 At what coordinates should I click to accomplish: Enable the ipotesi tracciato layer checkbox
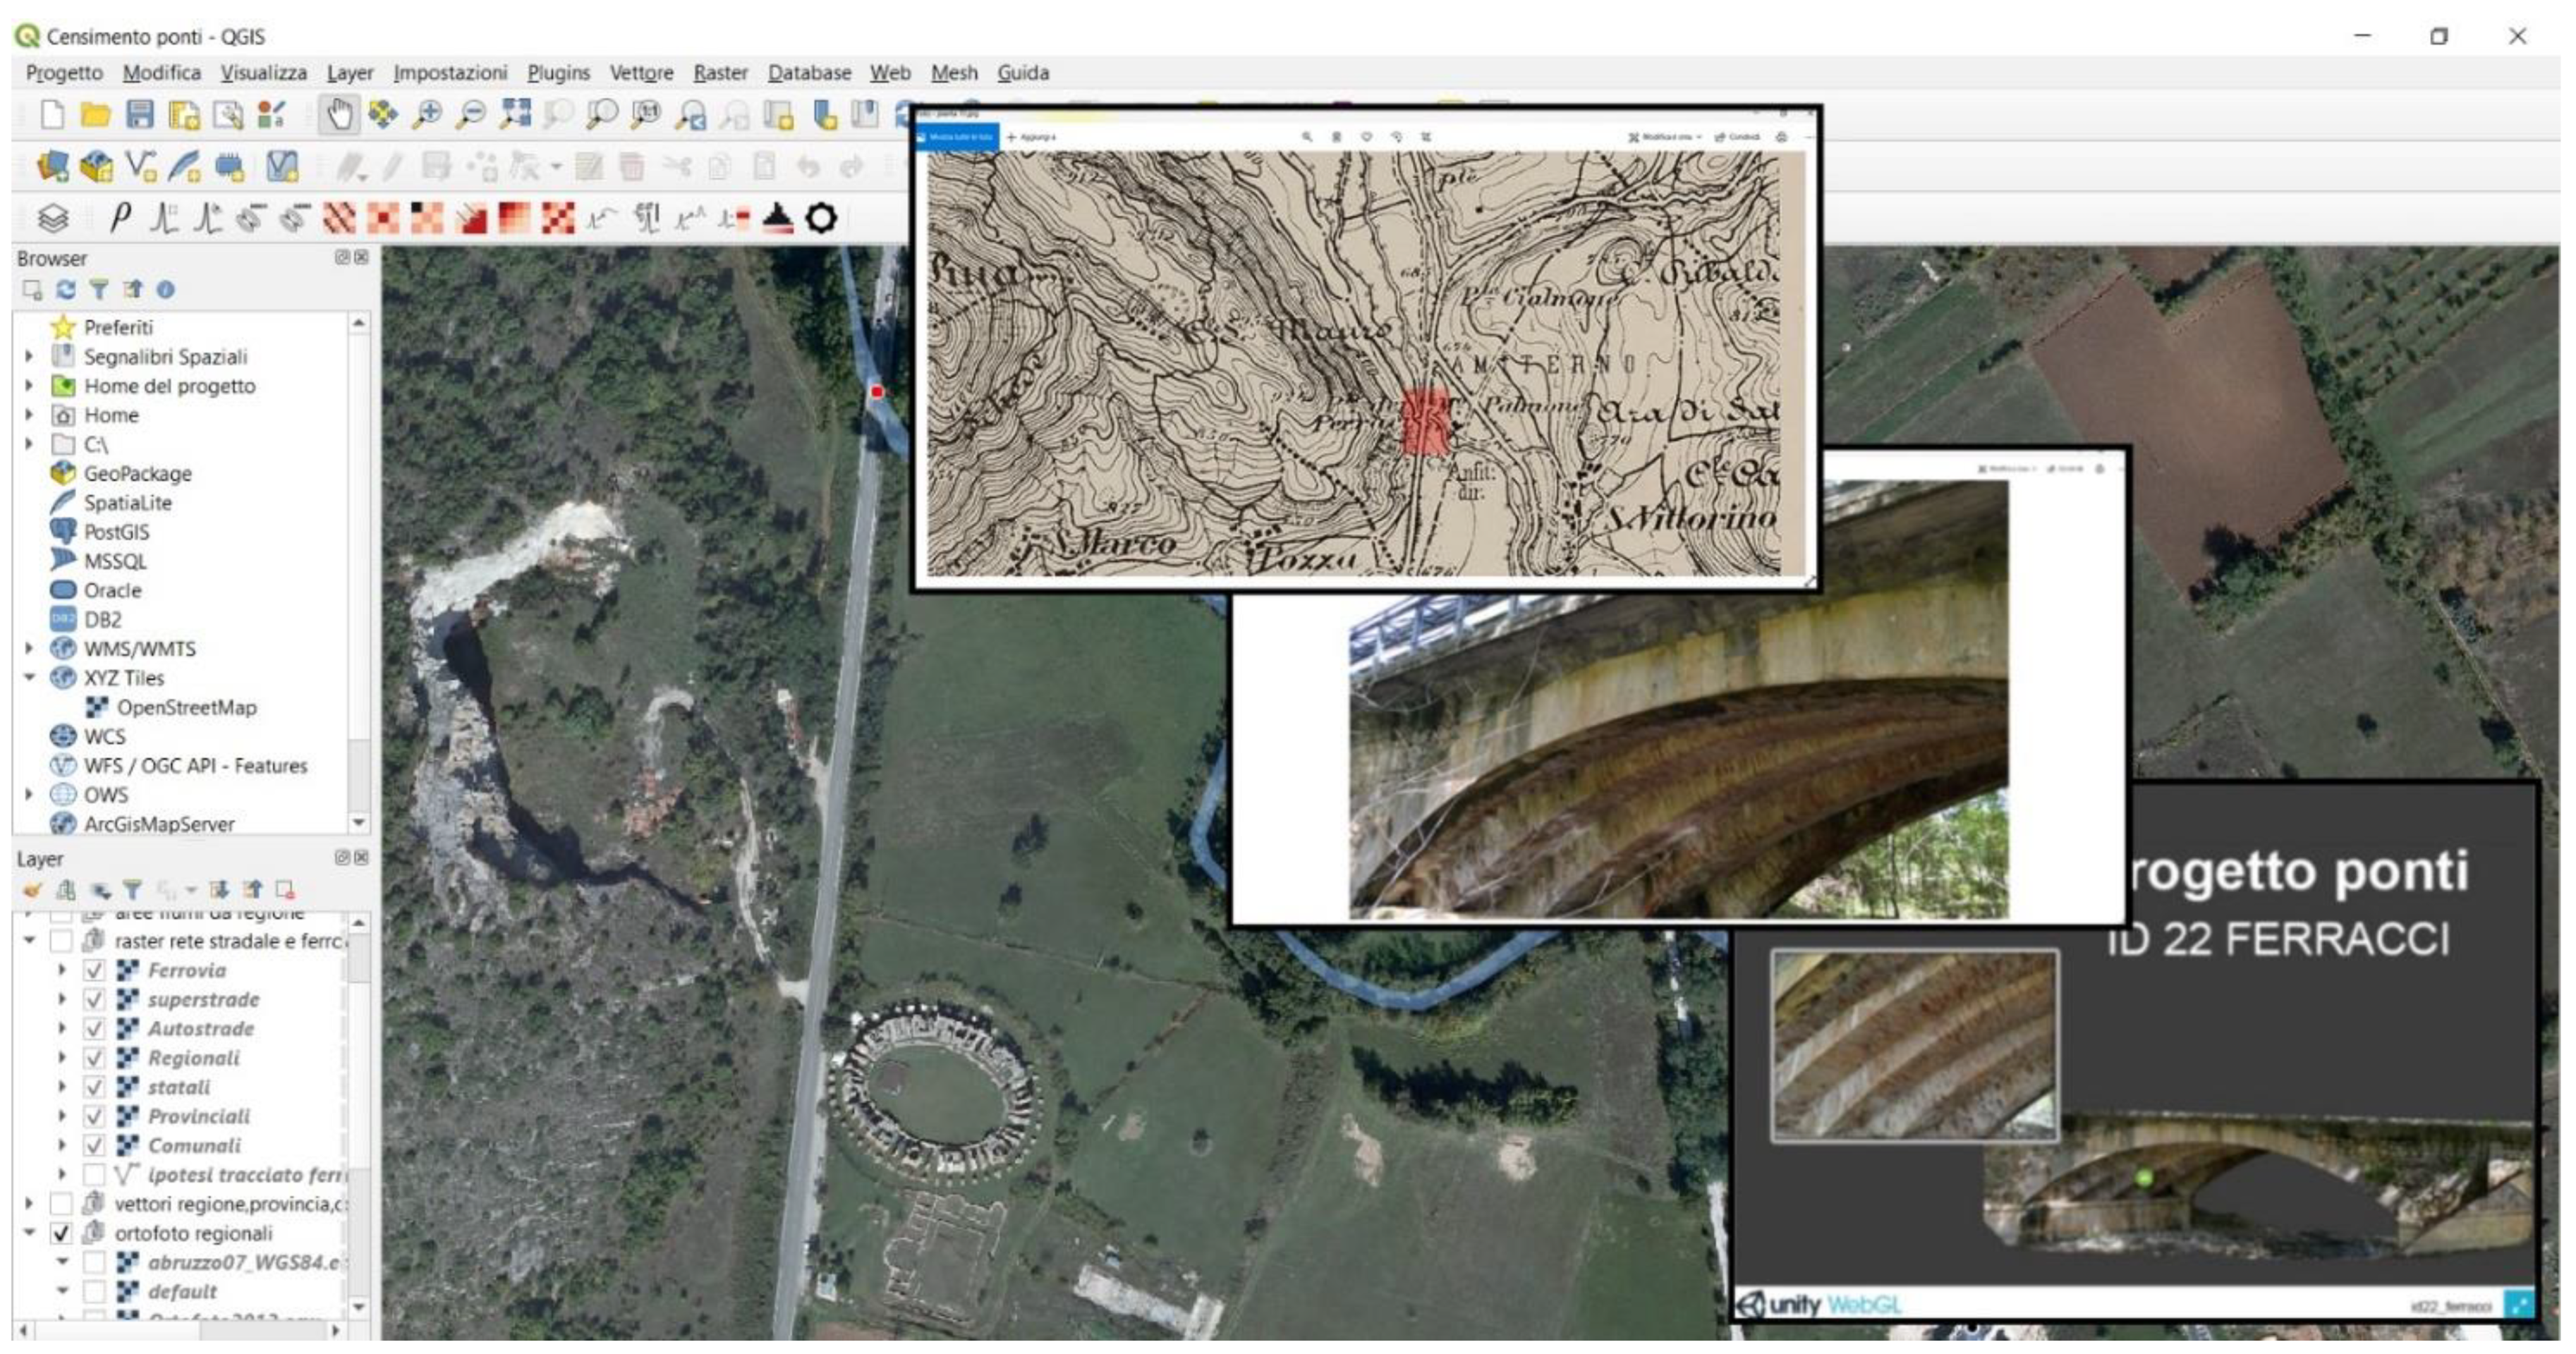(94, 1175)
